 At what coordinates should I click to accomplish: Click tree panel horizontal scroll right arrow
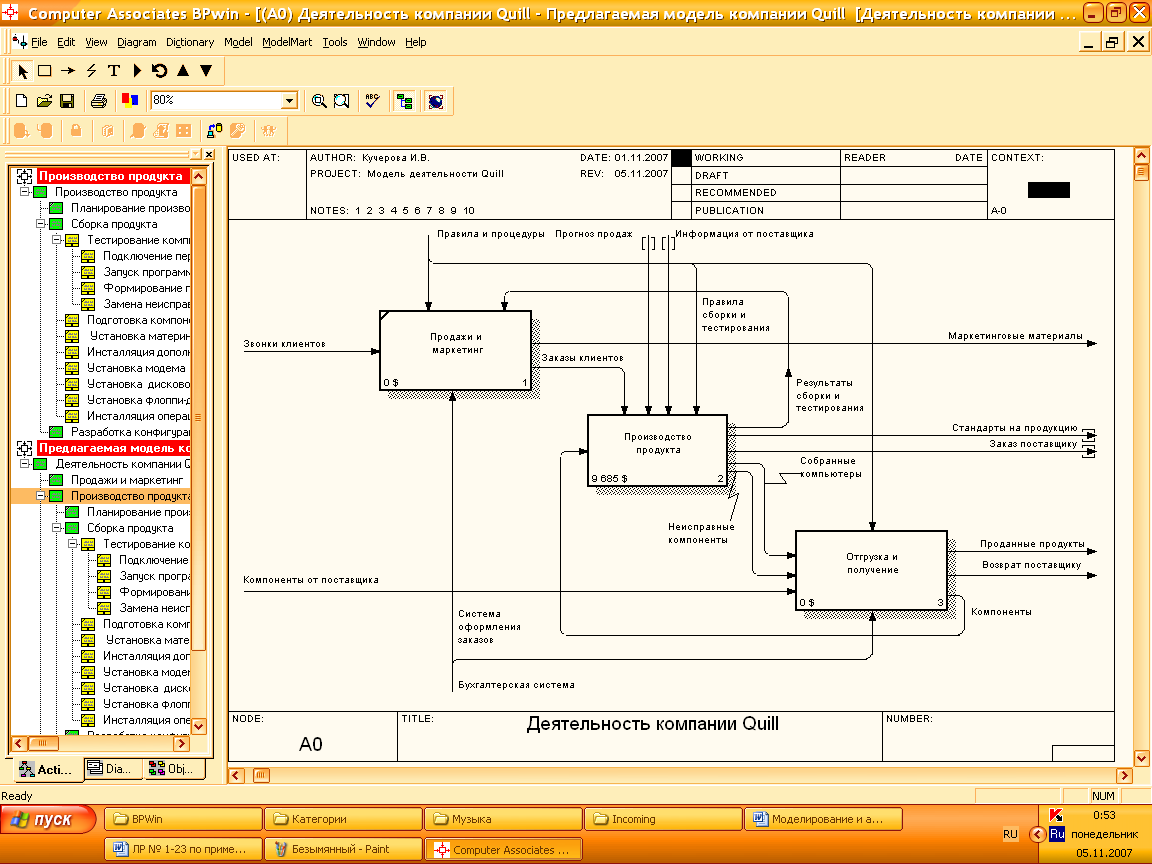coord(181,744)
